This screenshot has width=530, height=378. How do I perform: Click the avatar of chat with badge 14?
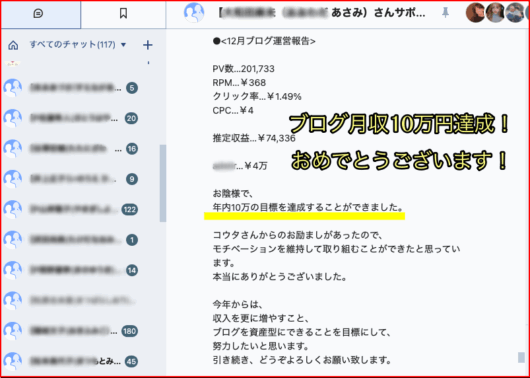coord(13,270)
